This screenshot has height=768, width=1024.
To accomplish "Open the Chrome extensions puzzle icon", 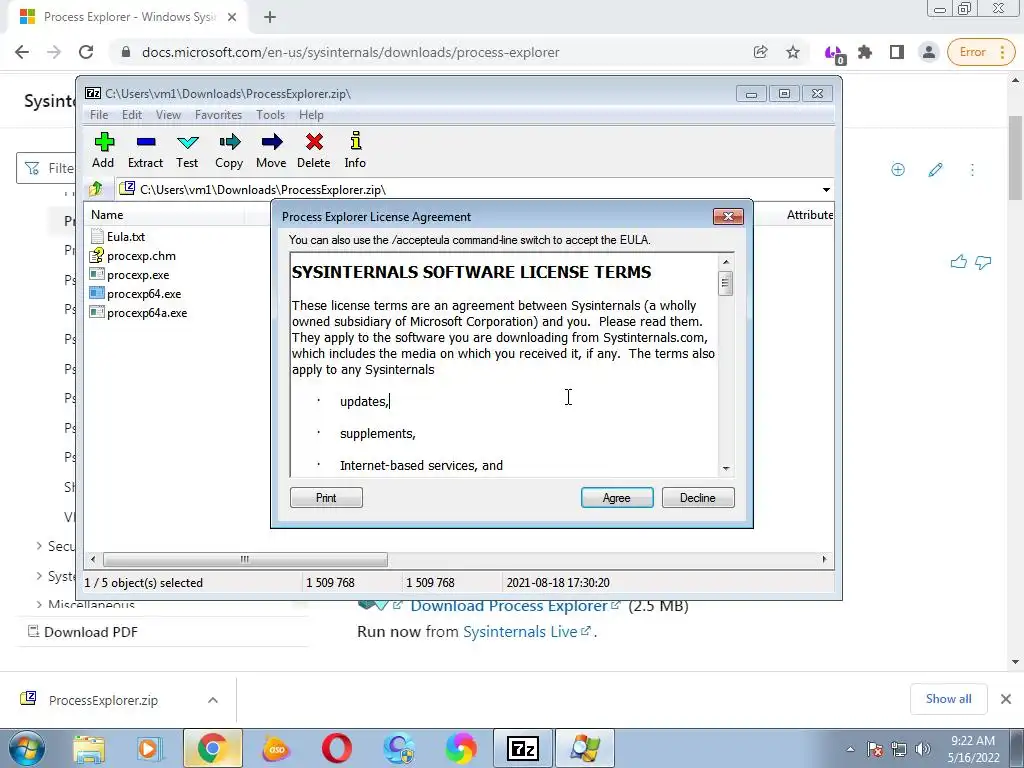I will [x=865, y=52].
